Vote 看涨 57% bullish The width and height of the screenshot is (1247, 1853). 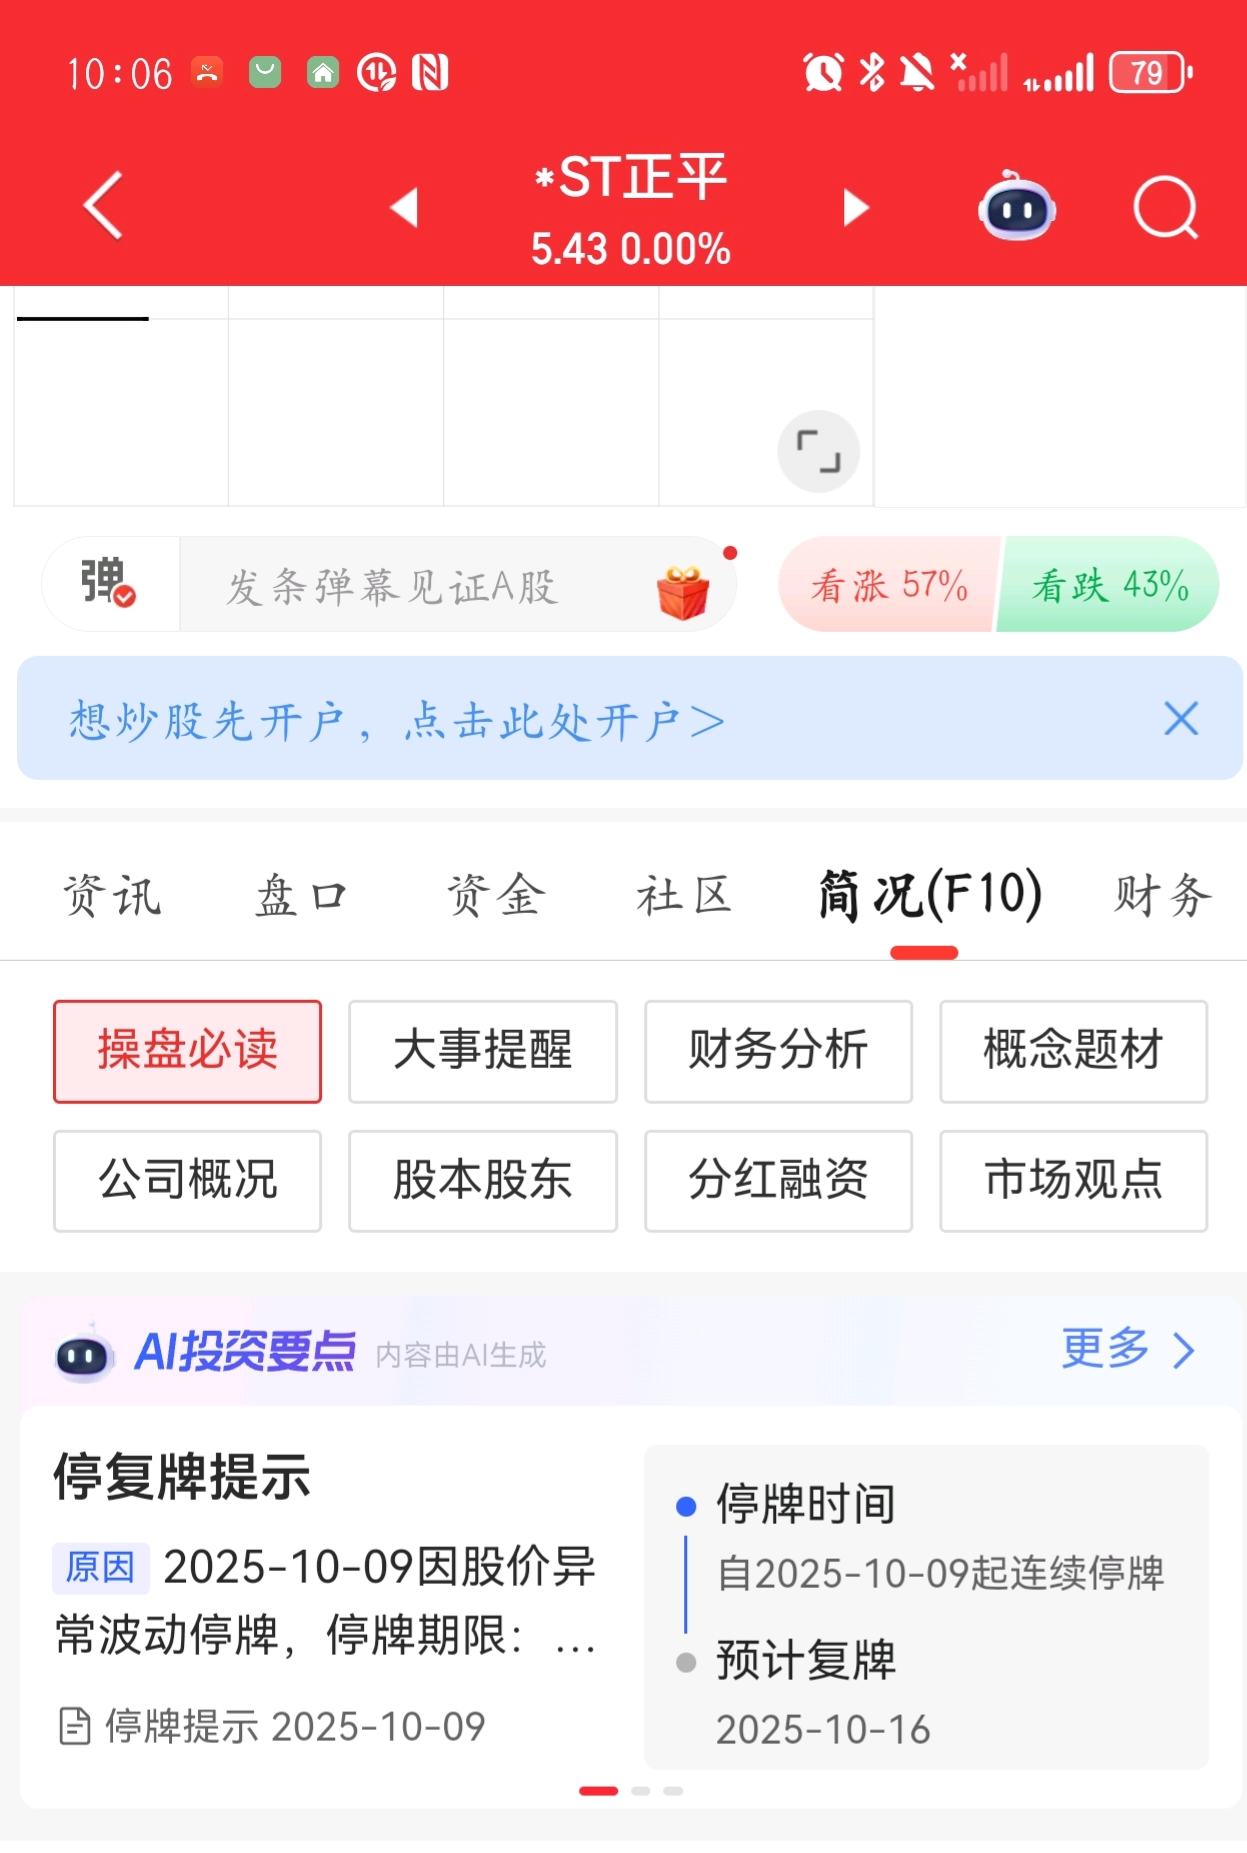click(888, 585)
